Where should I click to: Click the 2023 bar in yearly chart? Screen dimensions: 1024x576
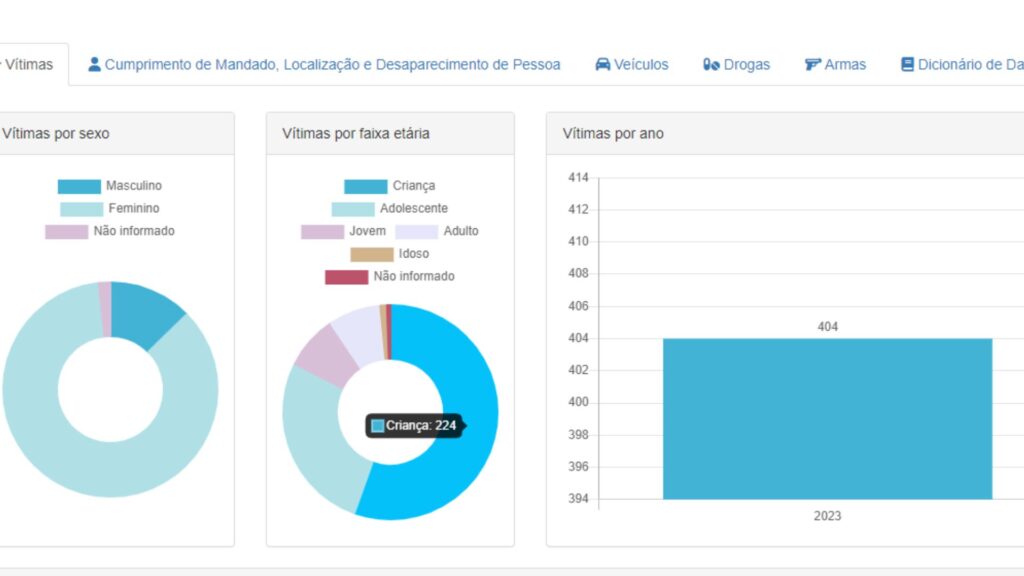(827, 418)
